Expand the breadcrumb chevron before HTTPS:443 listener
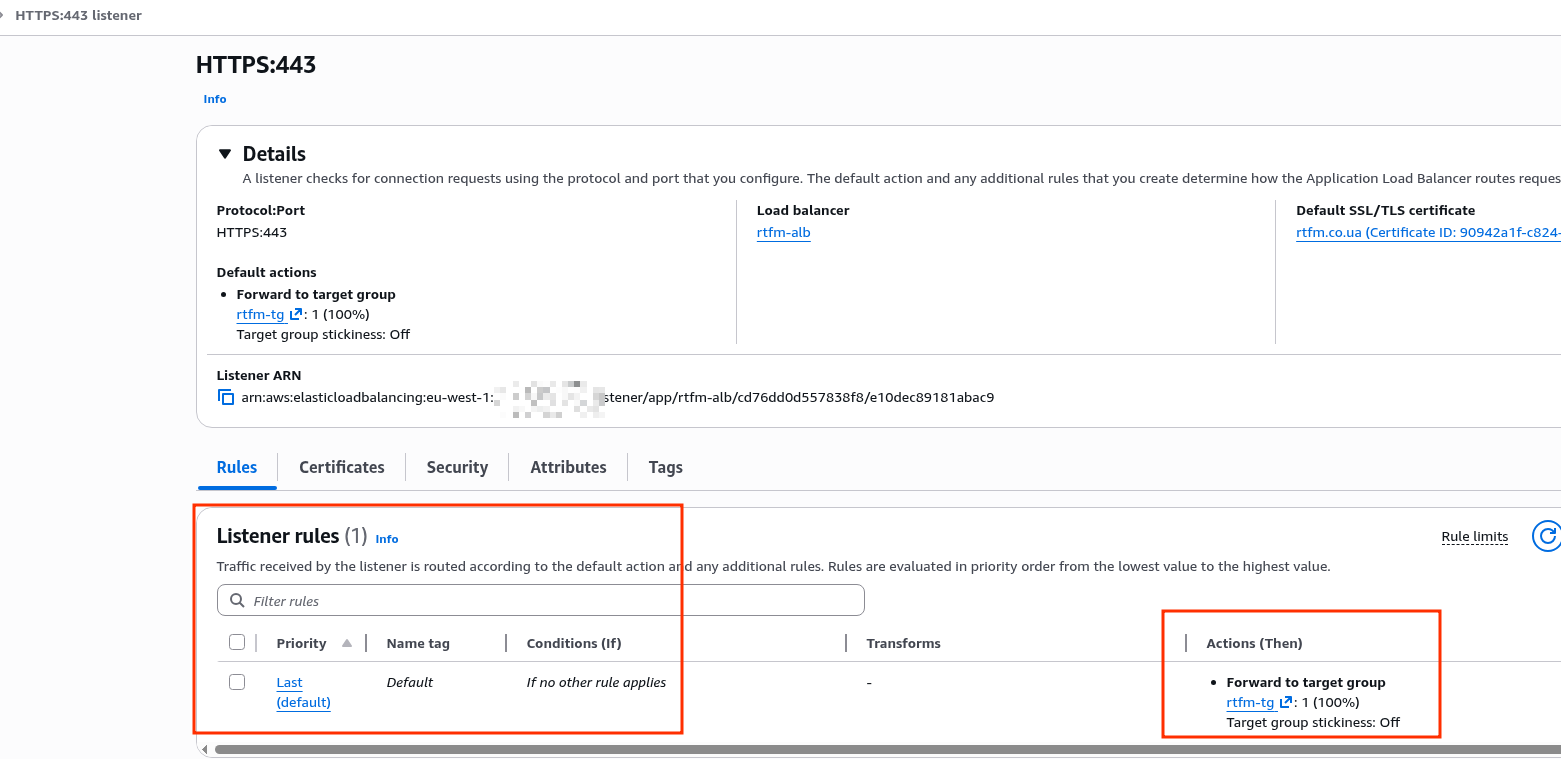Image resolution: width=1561 pixels, height=759 pixels. [x=3, y=16]
